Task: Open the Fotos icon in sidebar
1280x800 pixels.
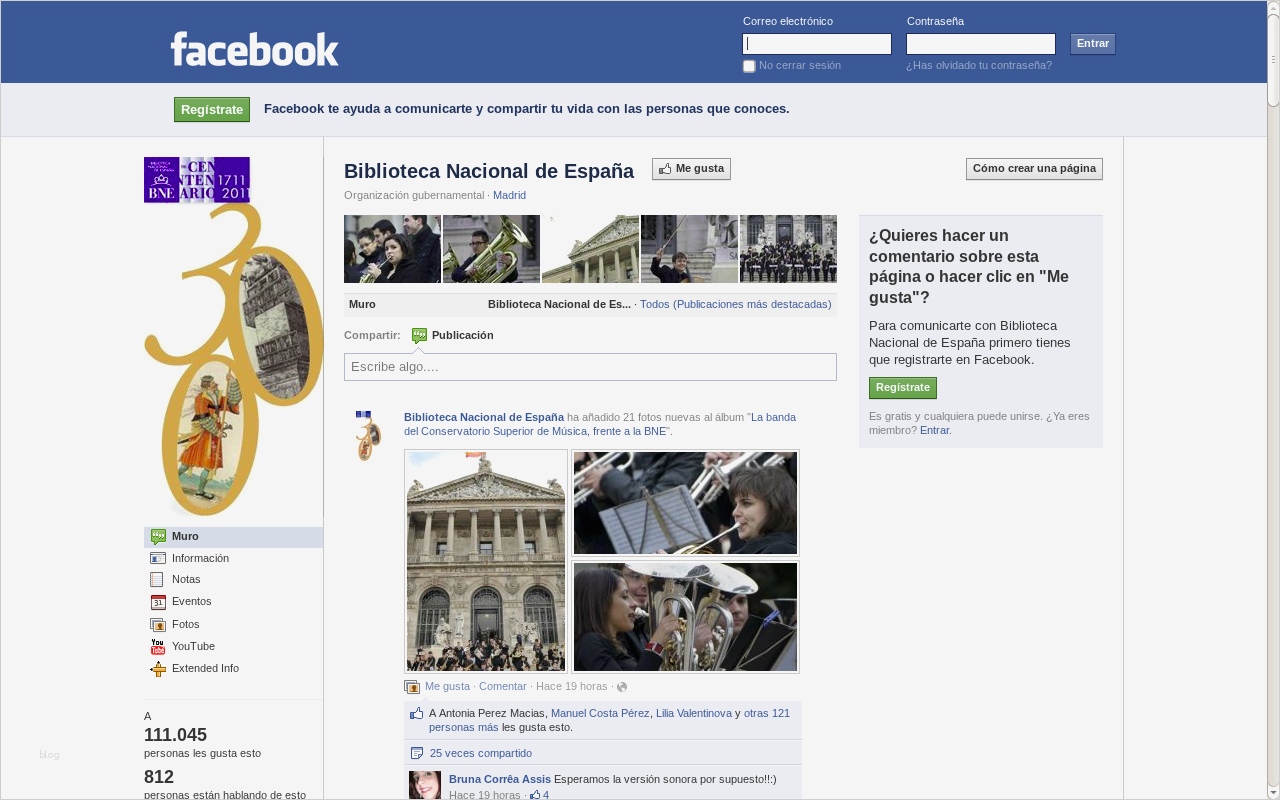Action: click(158, 624)
